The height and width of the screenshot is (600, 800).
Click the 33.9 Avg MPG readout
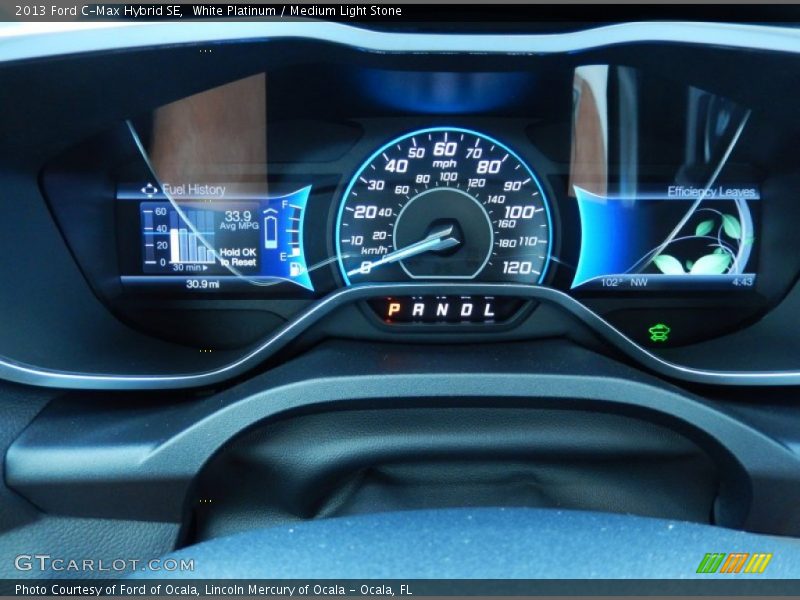coord(238,220)
